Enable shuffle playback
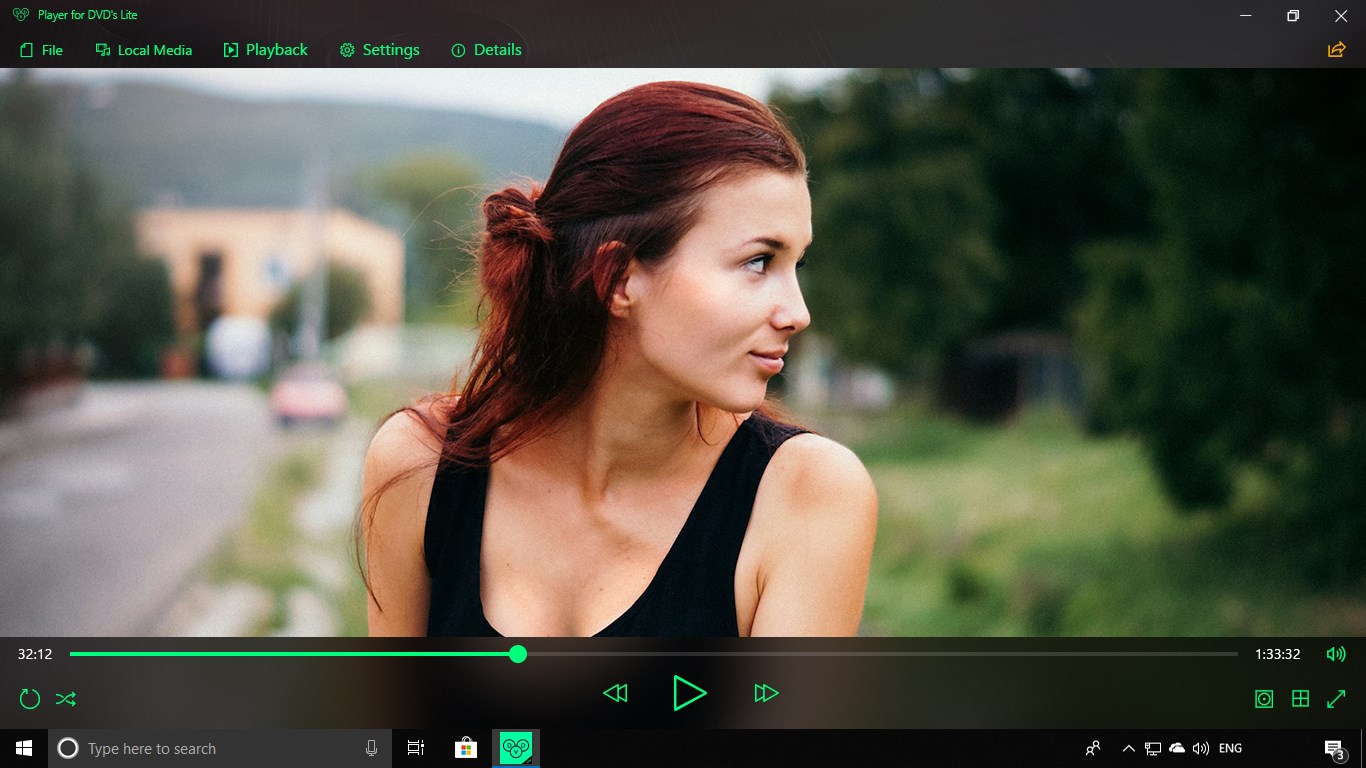Screen dimensions: 1366x768 tap(65, 698)
